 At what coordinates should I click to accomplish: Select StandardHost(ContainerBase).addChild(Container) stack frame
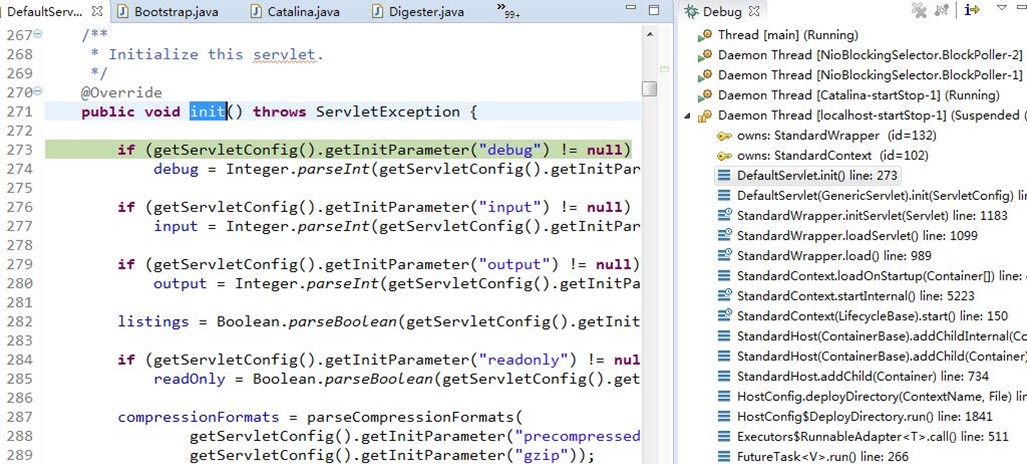pyautogui.click(x=882, y=357)
